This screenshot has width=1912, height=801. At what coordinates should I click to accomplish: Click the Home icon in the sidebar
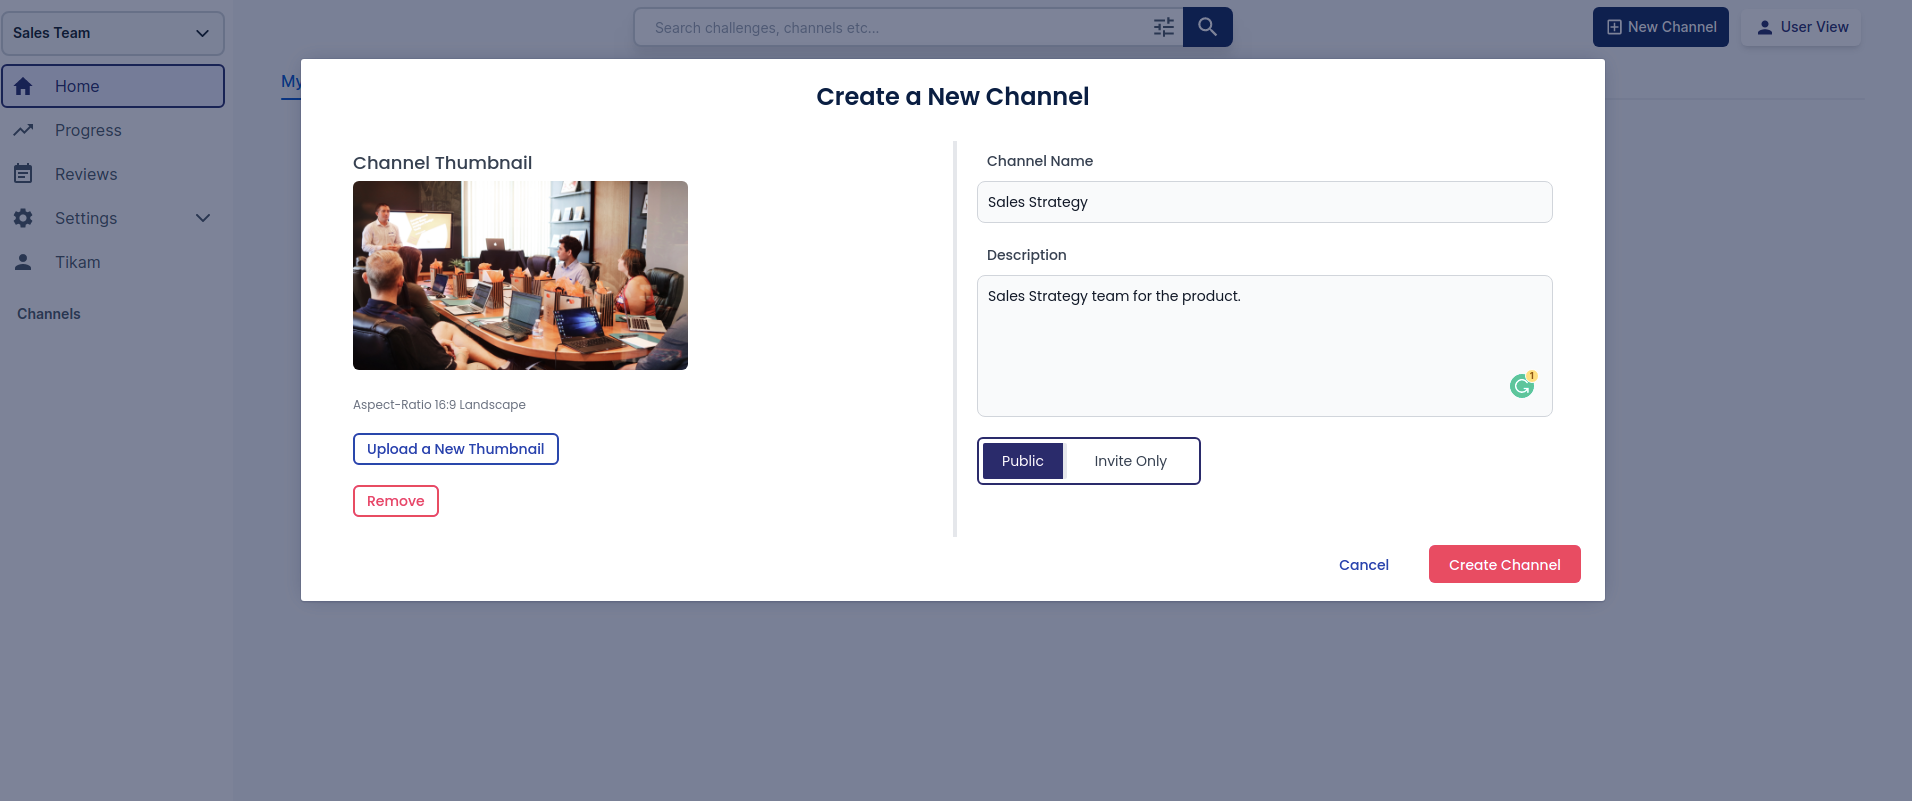(x=23, y=86)
